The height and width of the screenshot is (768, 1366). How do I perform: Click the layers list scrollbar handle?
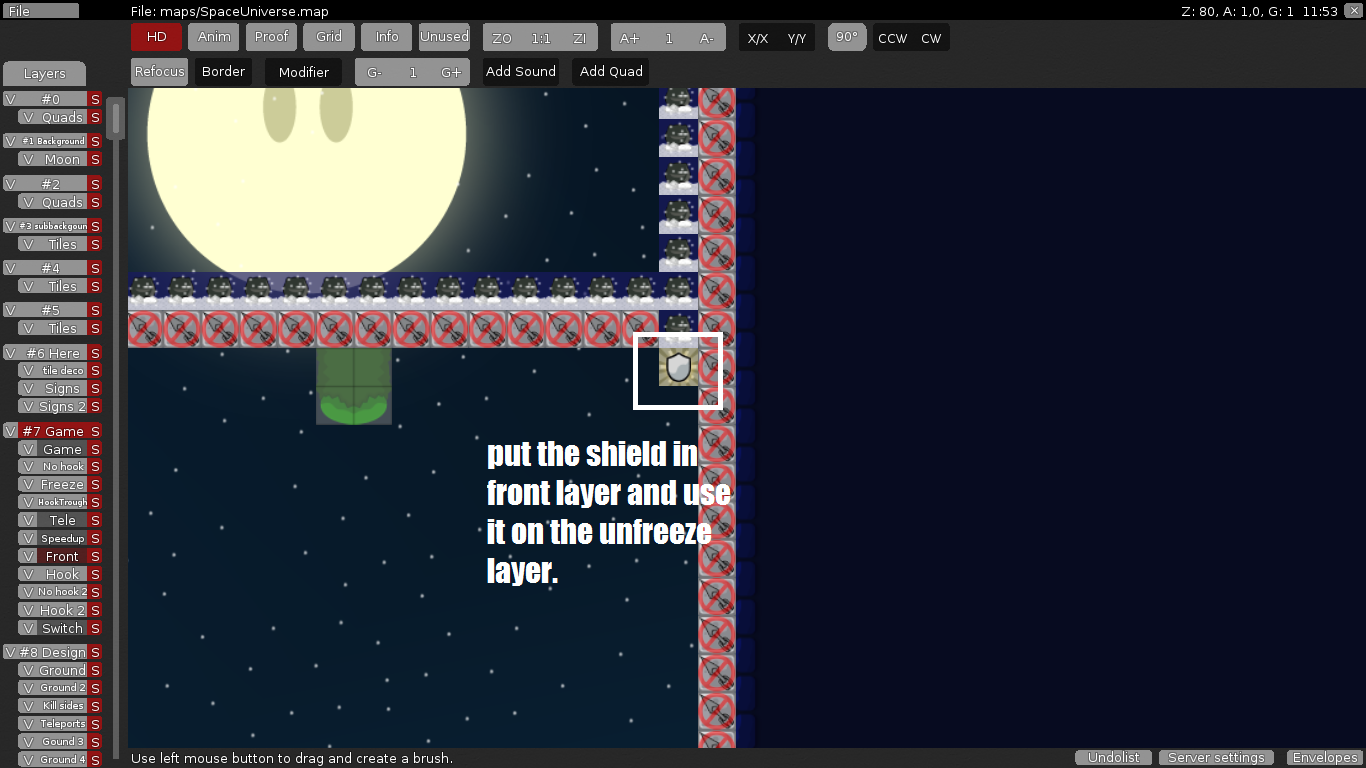tap(116, 118)
